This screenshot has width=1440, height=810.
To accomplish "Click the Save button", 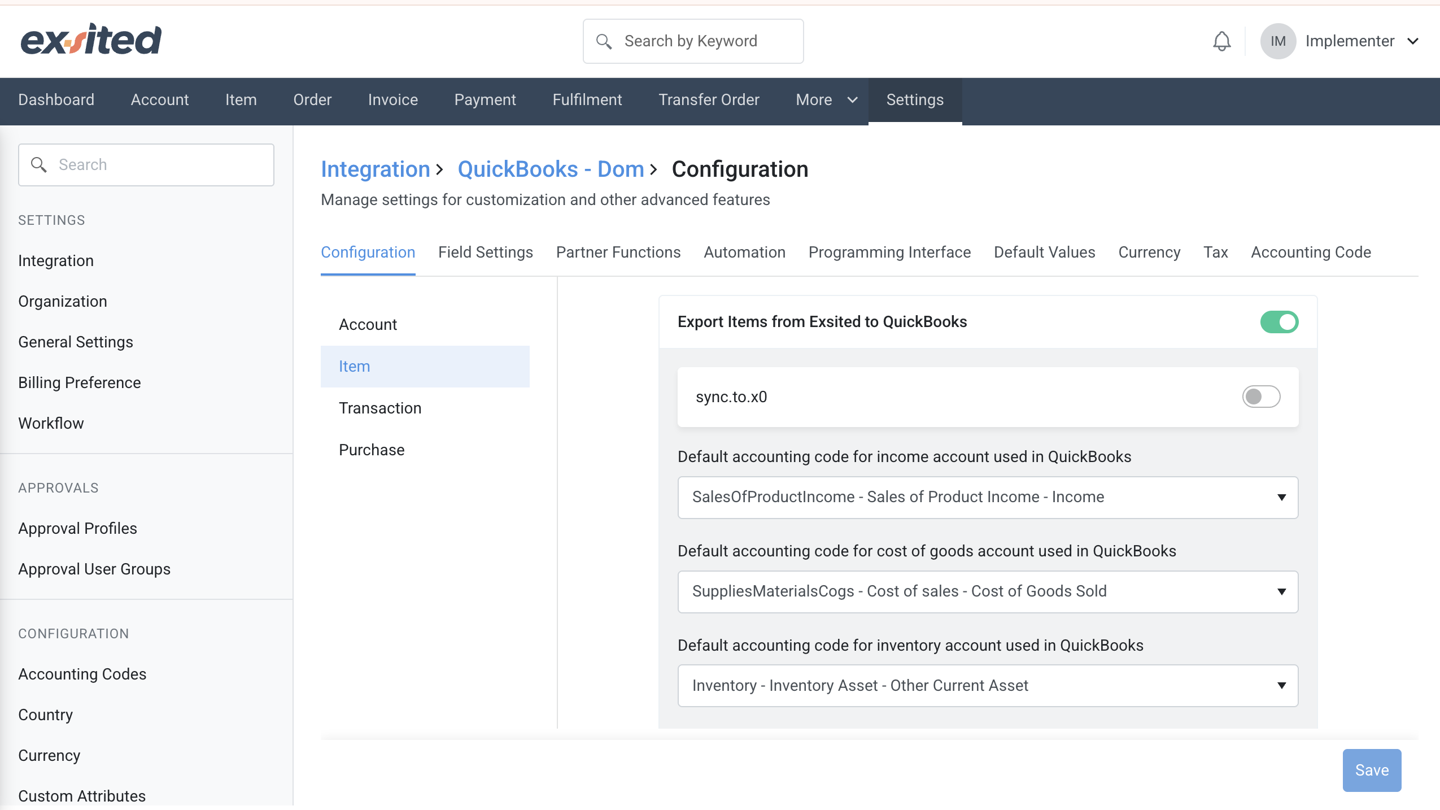I will [1372, 770].
